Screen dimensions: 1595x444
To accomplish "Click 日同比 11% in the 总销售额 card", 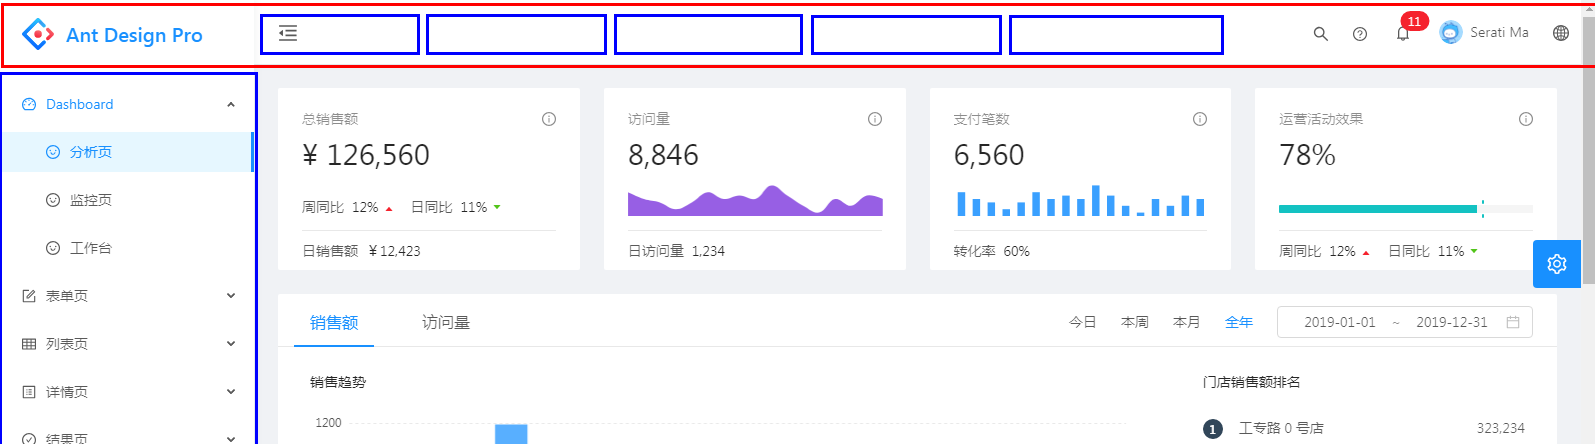I will [456, 207].
